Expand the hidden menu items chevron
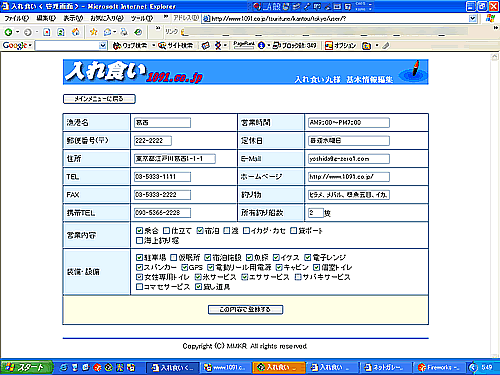Viewport: 500px width, 375px height. 166,17
